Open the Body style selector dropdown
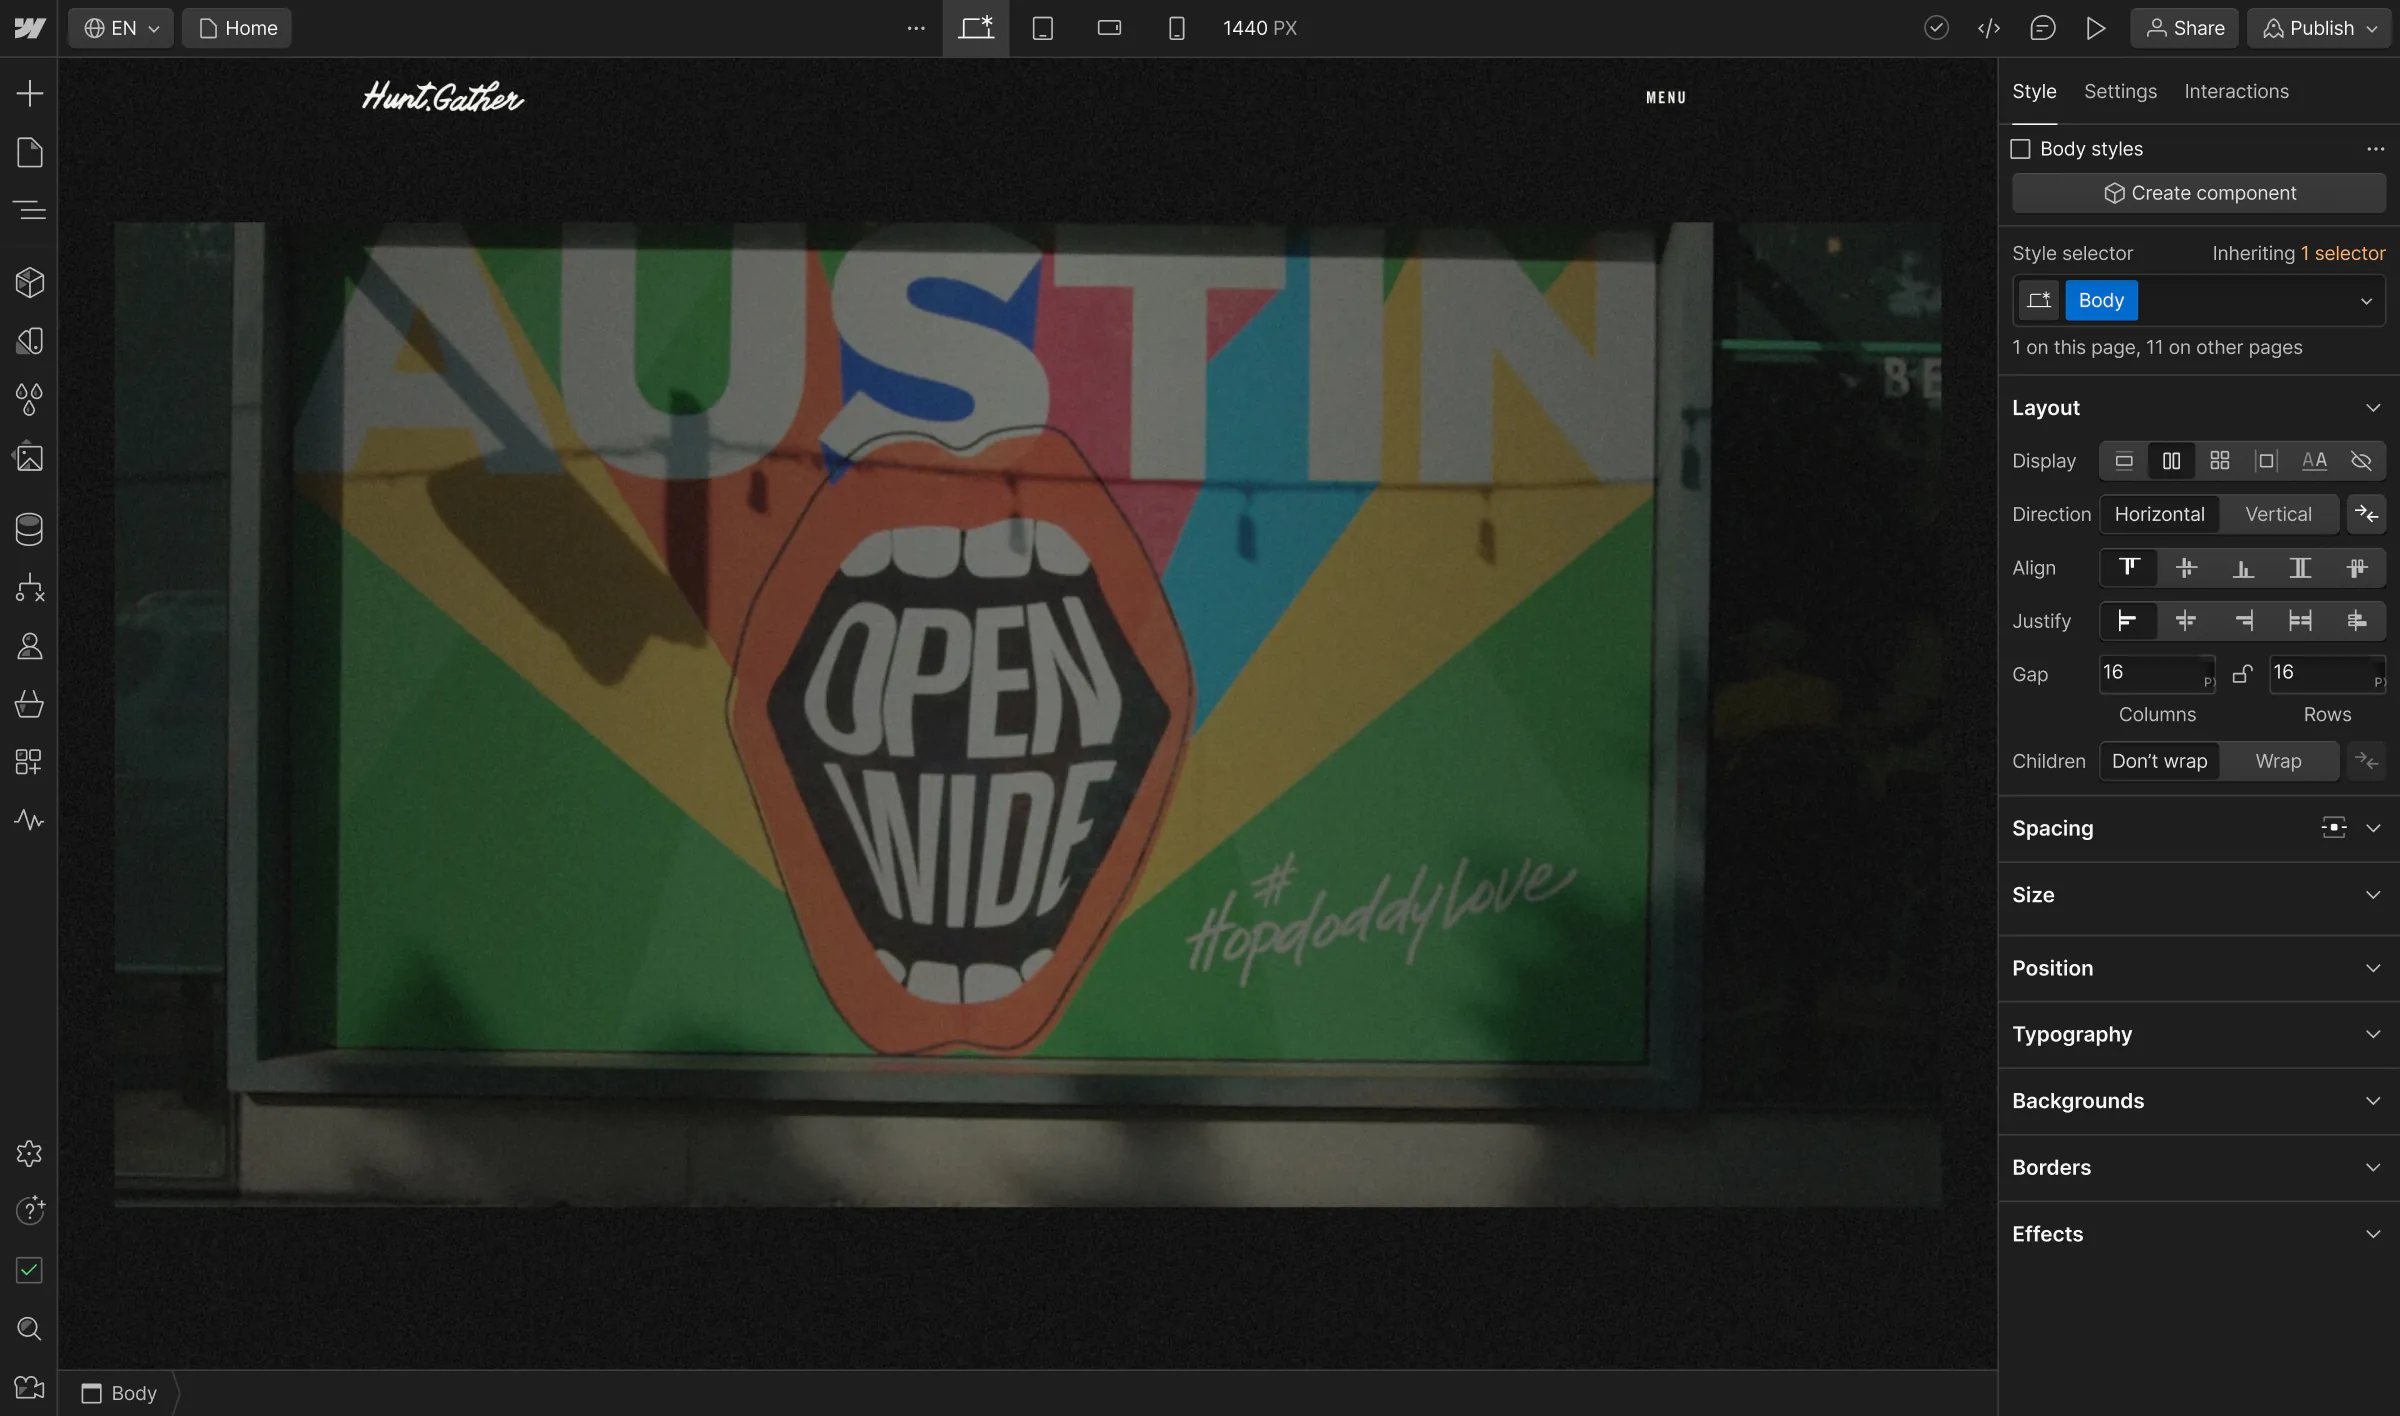 pos(2365,301)
